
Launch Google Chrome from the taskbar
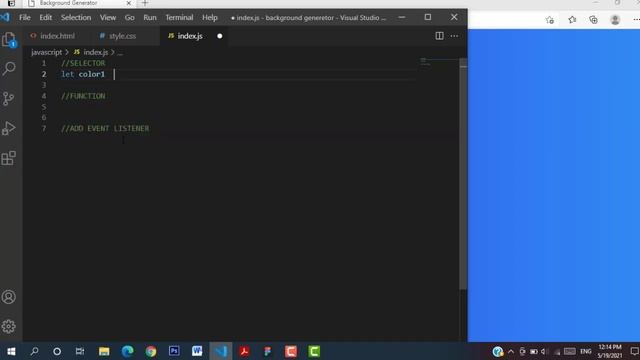(x=151, y=351)
